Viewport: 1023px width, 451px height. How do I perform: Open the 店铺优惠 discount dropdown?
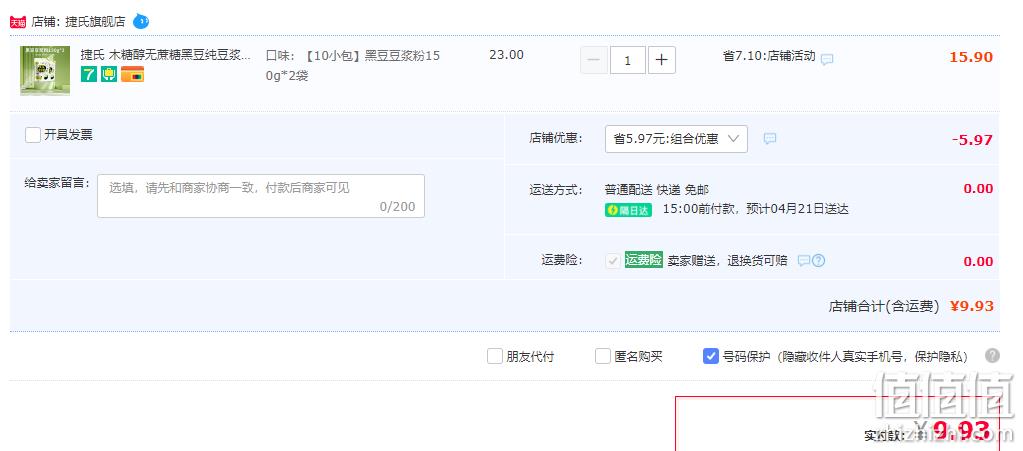676,139
